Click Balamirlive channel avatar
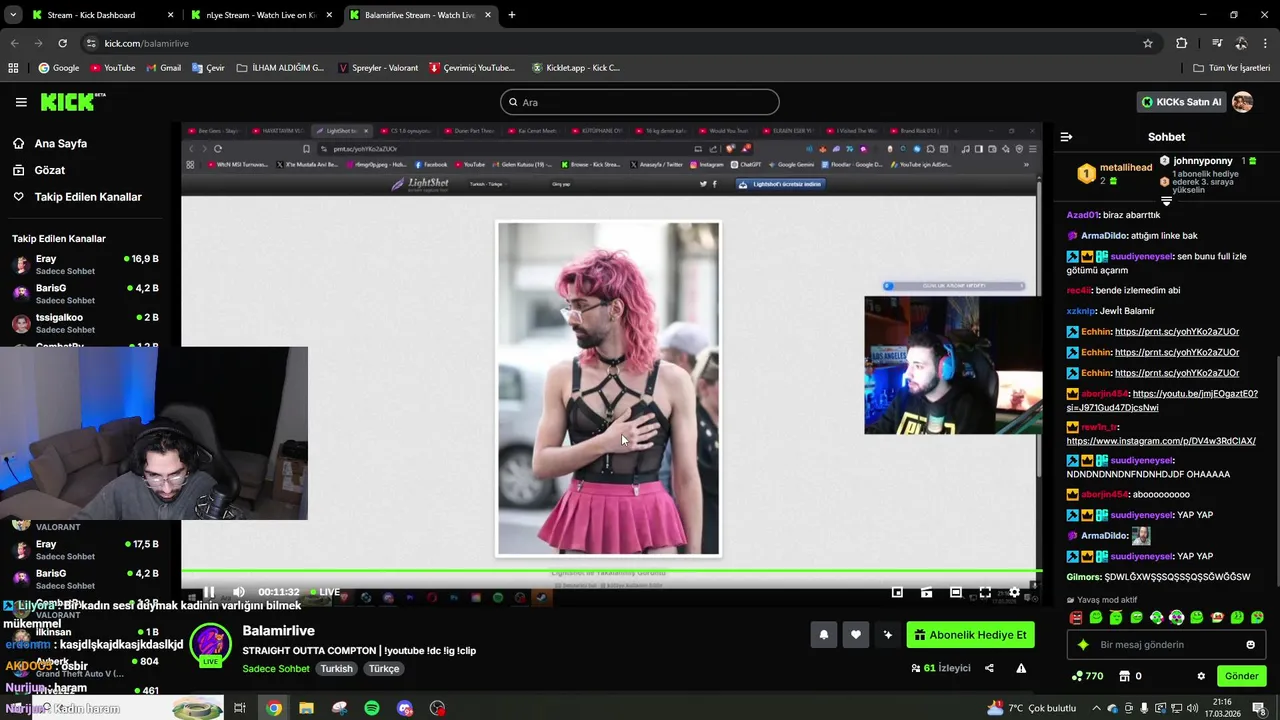The image size is (1280, 720). click(x=210, y=644)
